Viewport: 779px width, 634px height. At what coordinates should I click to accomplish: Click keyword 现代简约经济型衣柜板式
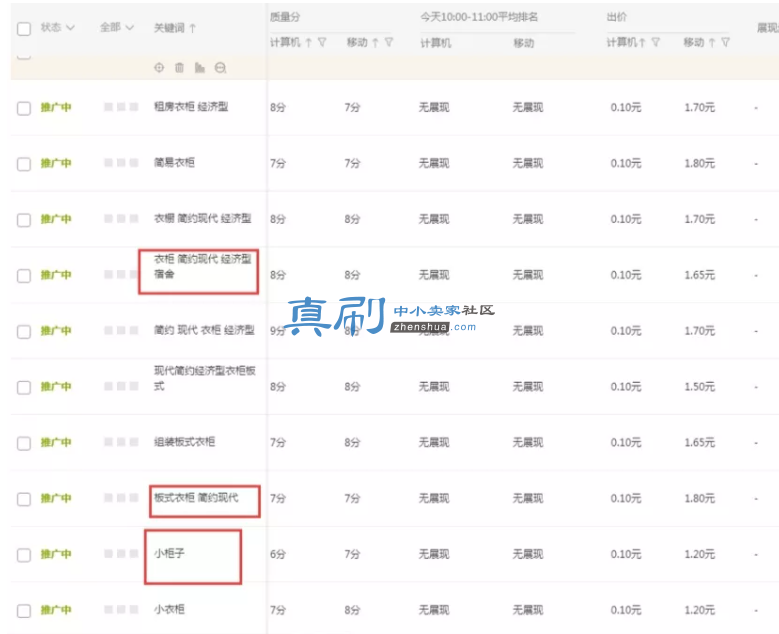205,378
